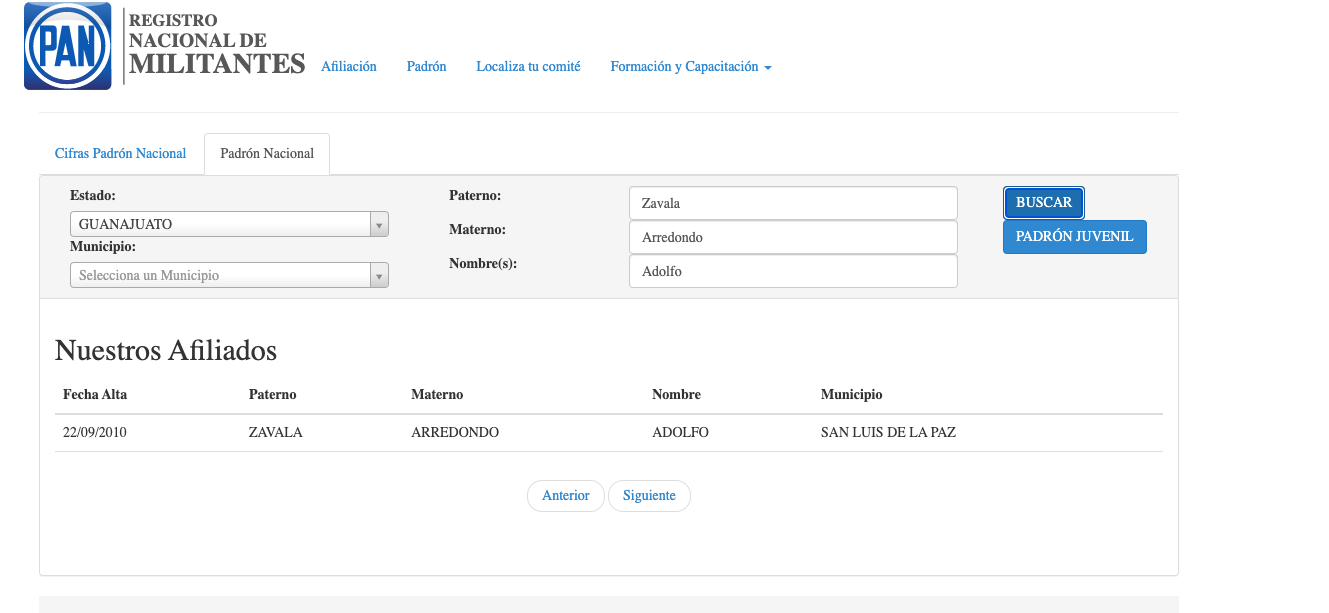Open the Afiliación menu link

pyautogui.click(x=348, y=67)
